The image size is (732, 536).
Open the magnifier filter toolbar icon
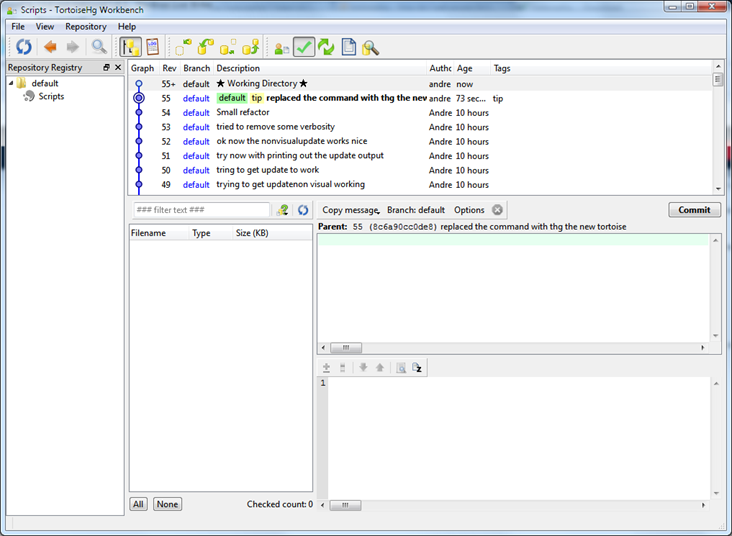coord(99,47)
